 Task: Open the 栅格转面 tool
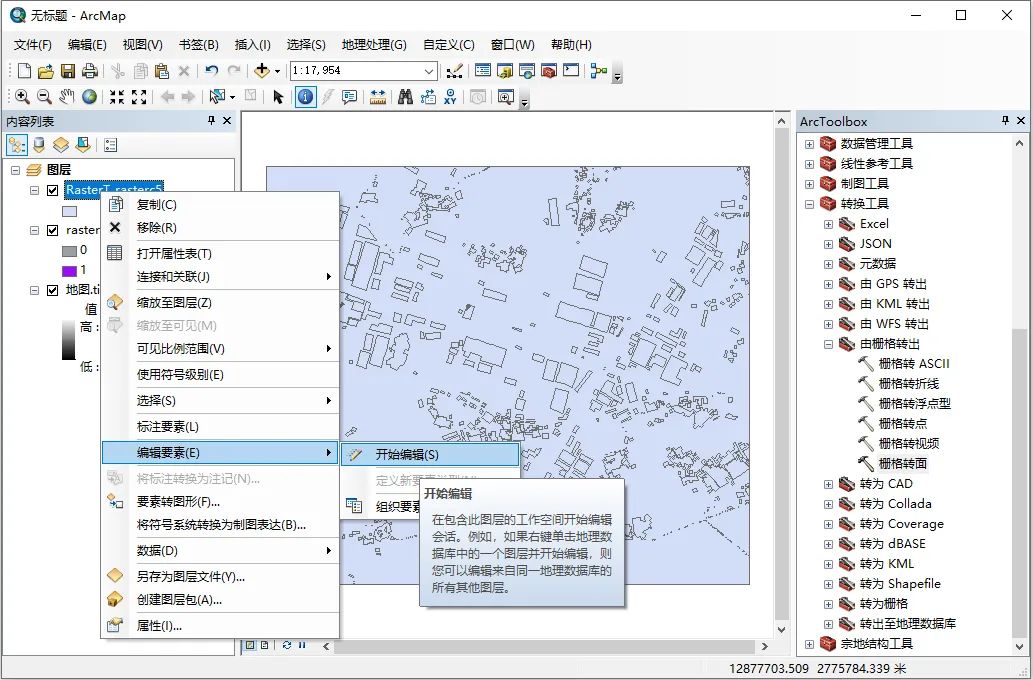click(903, 463)
